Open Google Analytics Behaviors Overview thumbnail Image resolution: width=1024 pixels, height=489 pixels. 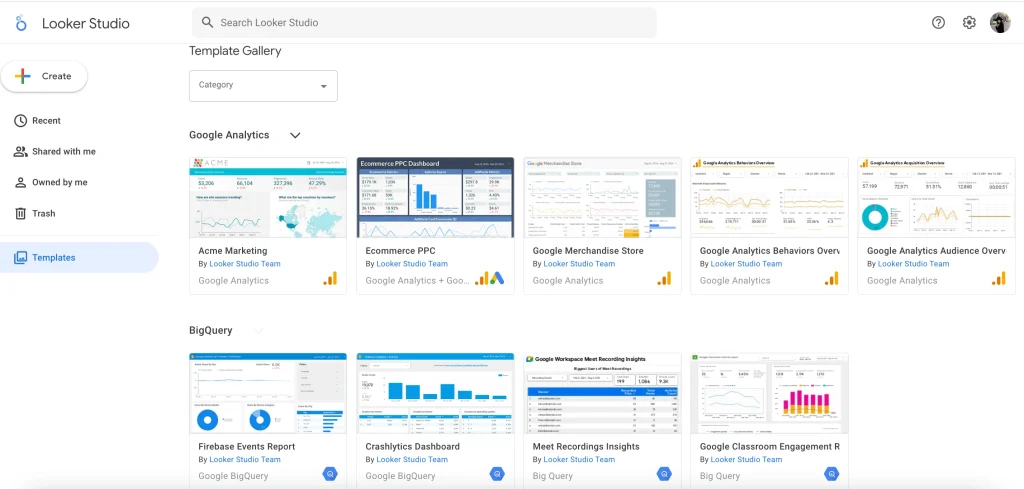pos(770,197)
